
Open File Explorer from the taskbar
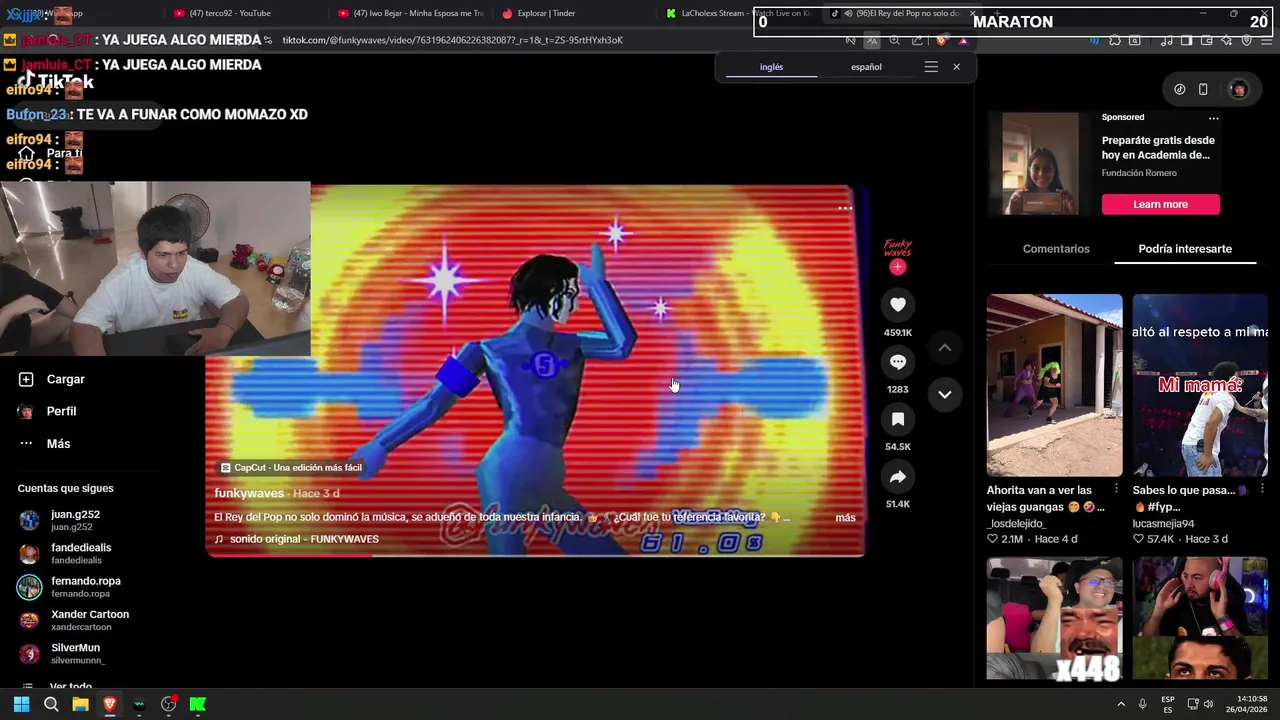80,704
